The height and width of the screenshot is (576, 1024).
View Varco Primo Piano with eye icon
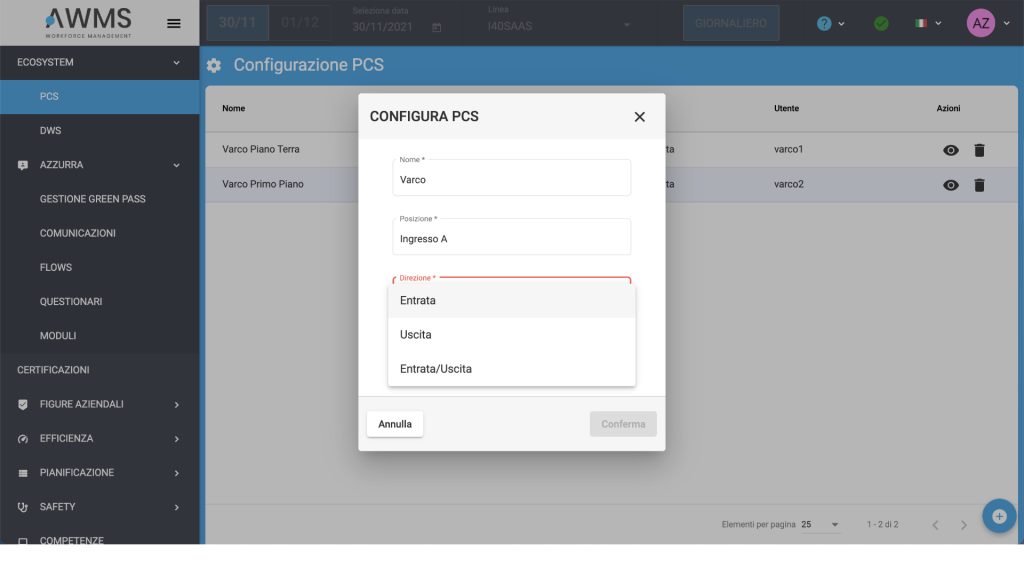pyautogui.click(x=950, y=185)
